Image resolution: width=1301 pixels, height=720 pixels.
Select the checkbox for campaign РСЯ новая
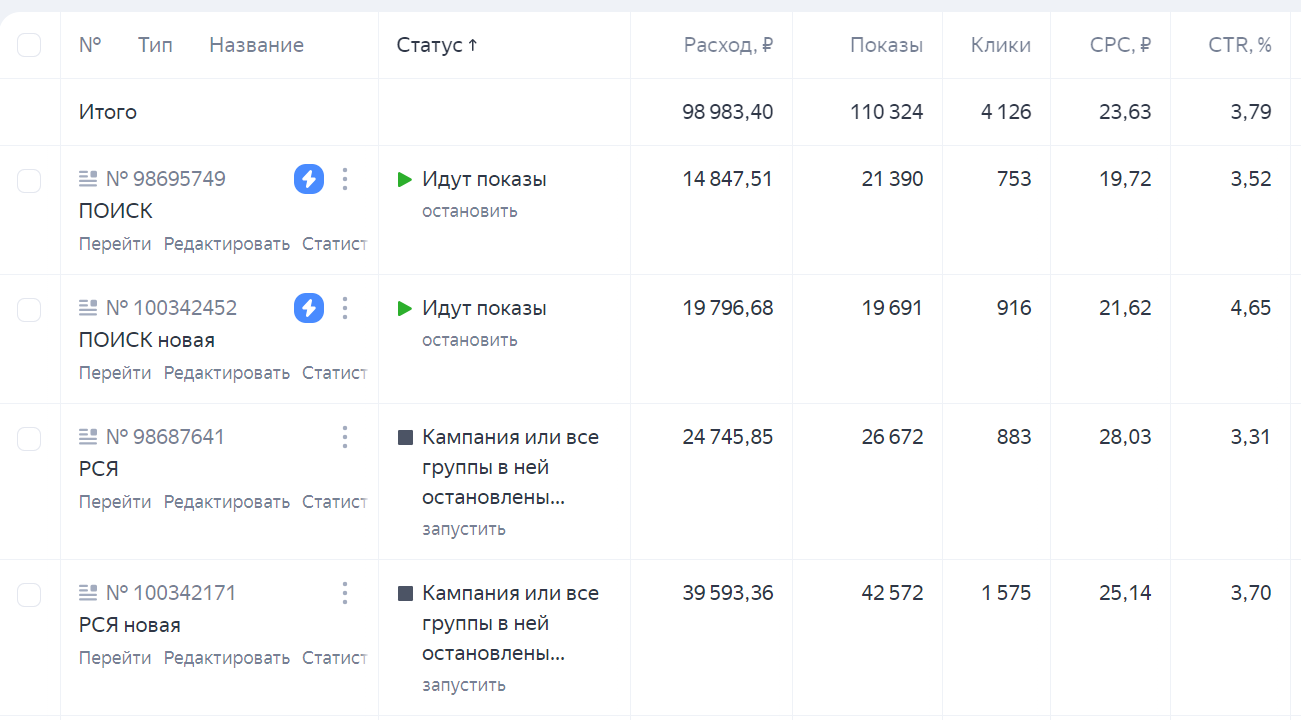coord(30,595)
